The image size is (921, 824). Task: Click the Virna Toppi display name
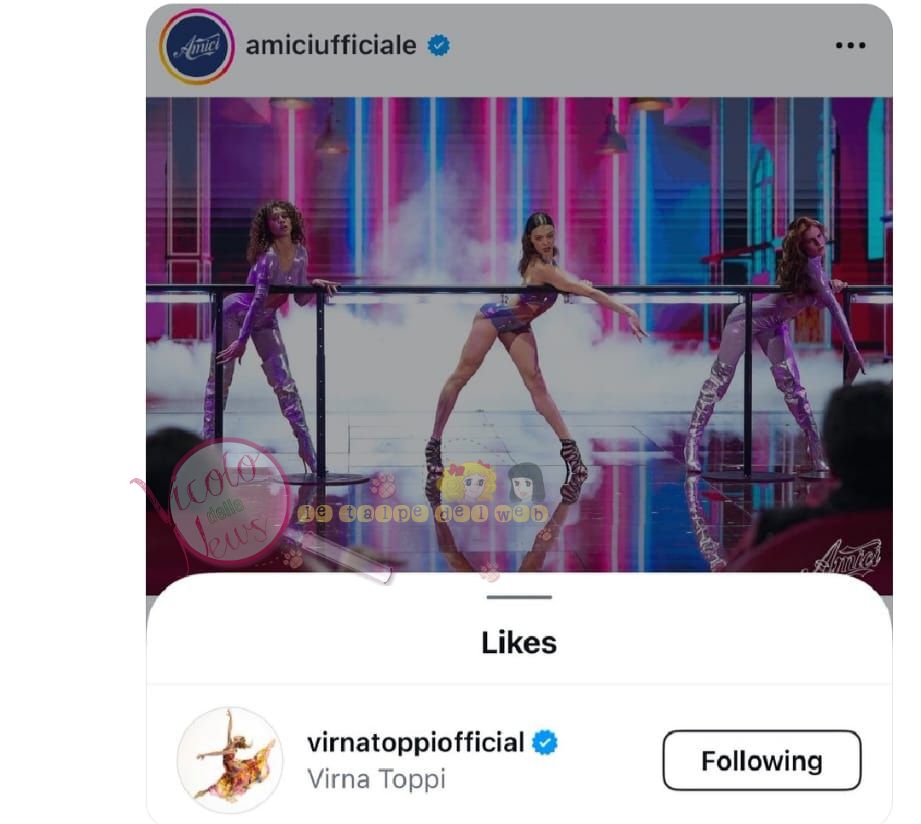click(376, 778)
